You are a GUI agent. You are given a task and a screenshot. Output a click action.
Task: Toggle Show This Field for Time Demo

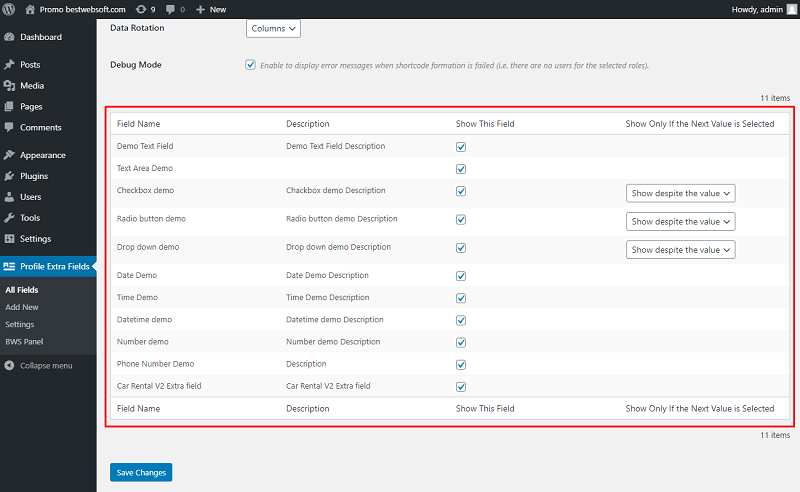(461, 298)
